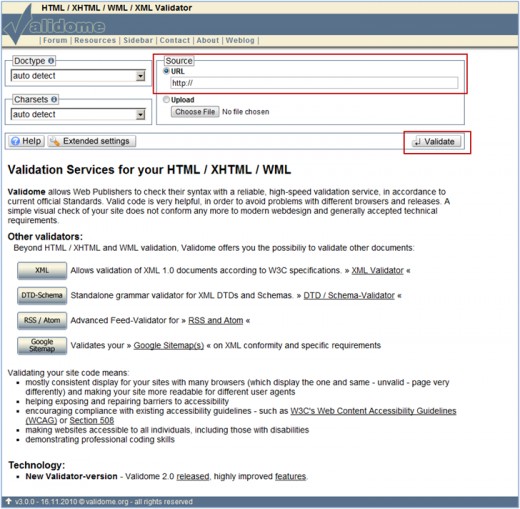Click the up-arrow icon in footer

click(x=9, y=501)
